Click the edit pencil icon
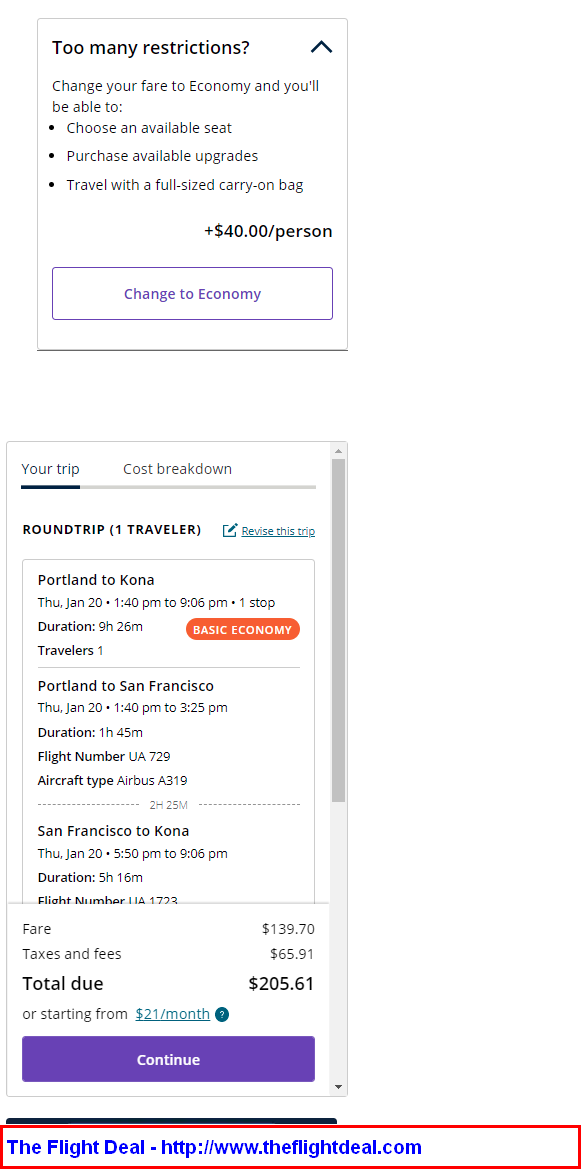Viewport: 581px width, 1169px height. coord(230,530)
